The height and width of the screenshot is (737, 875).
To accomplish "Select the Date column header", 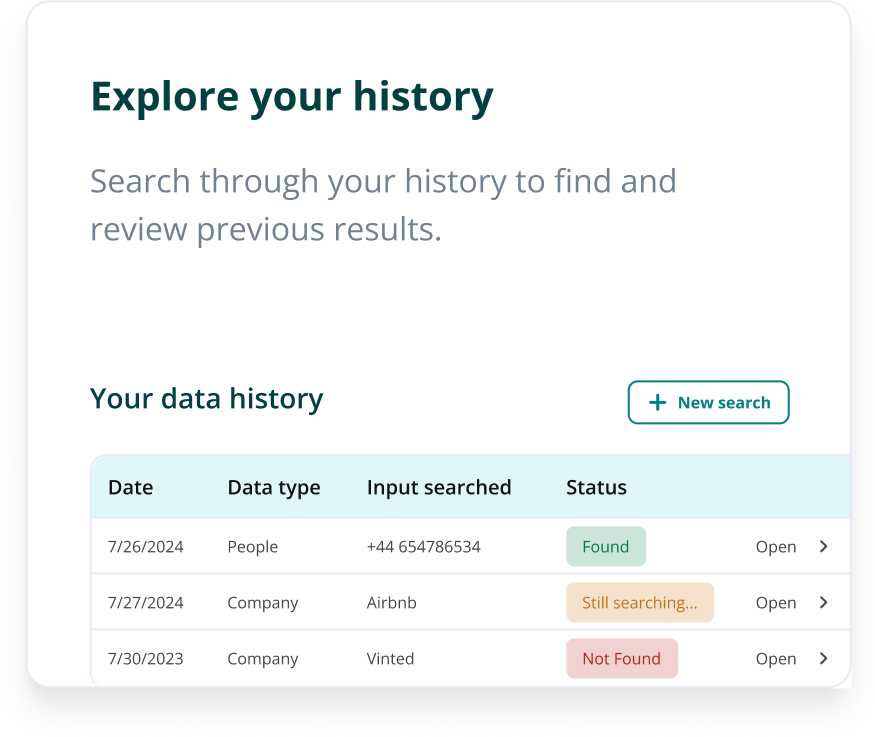I will [131, 487].
